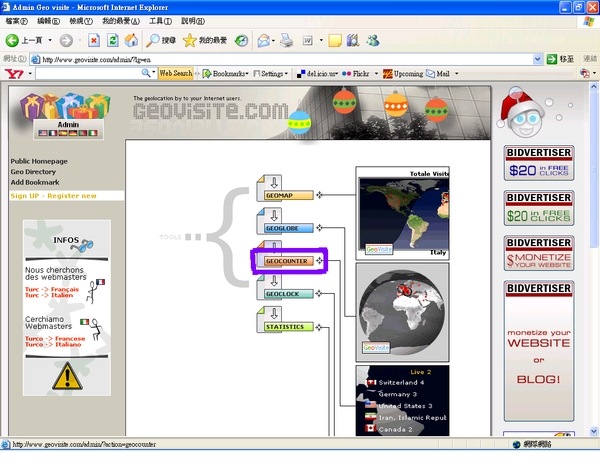The width and height of the screenshot is (600, 469).
Task: Stop page loading with red X icon
Action: point(94,40)
